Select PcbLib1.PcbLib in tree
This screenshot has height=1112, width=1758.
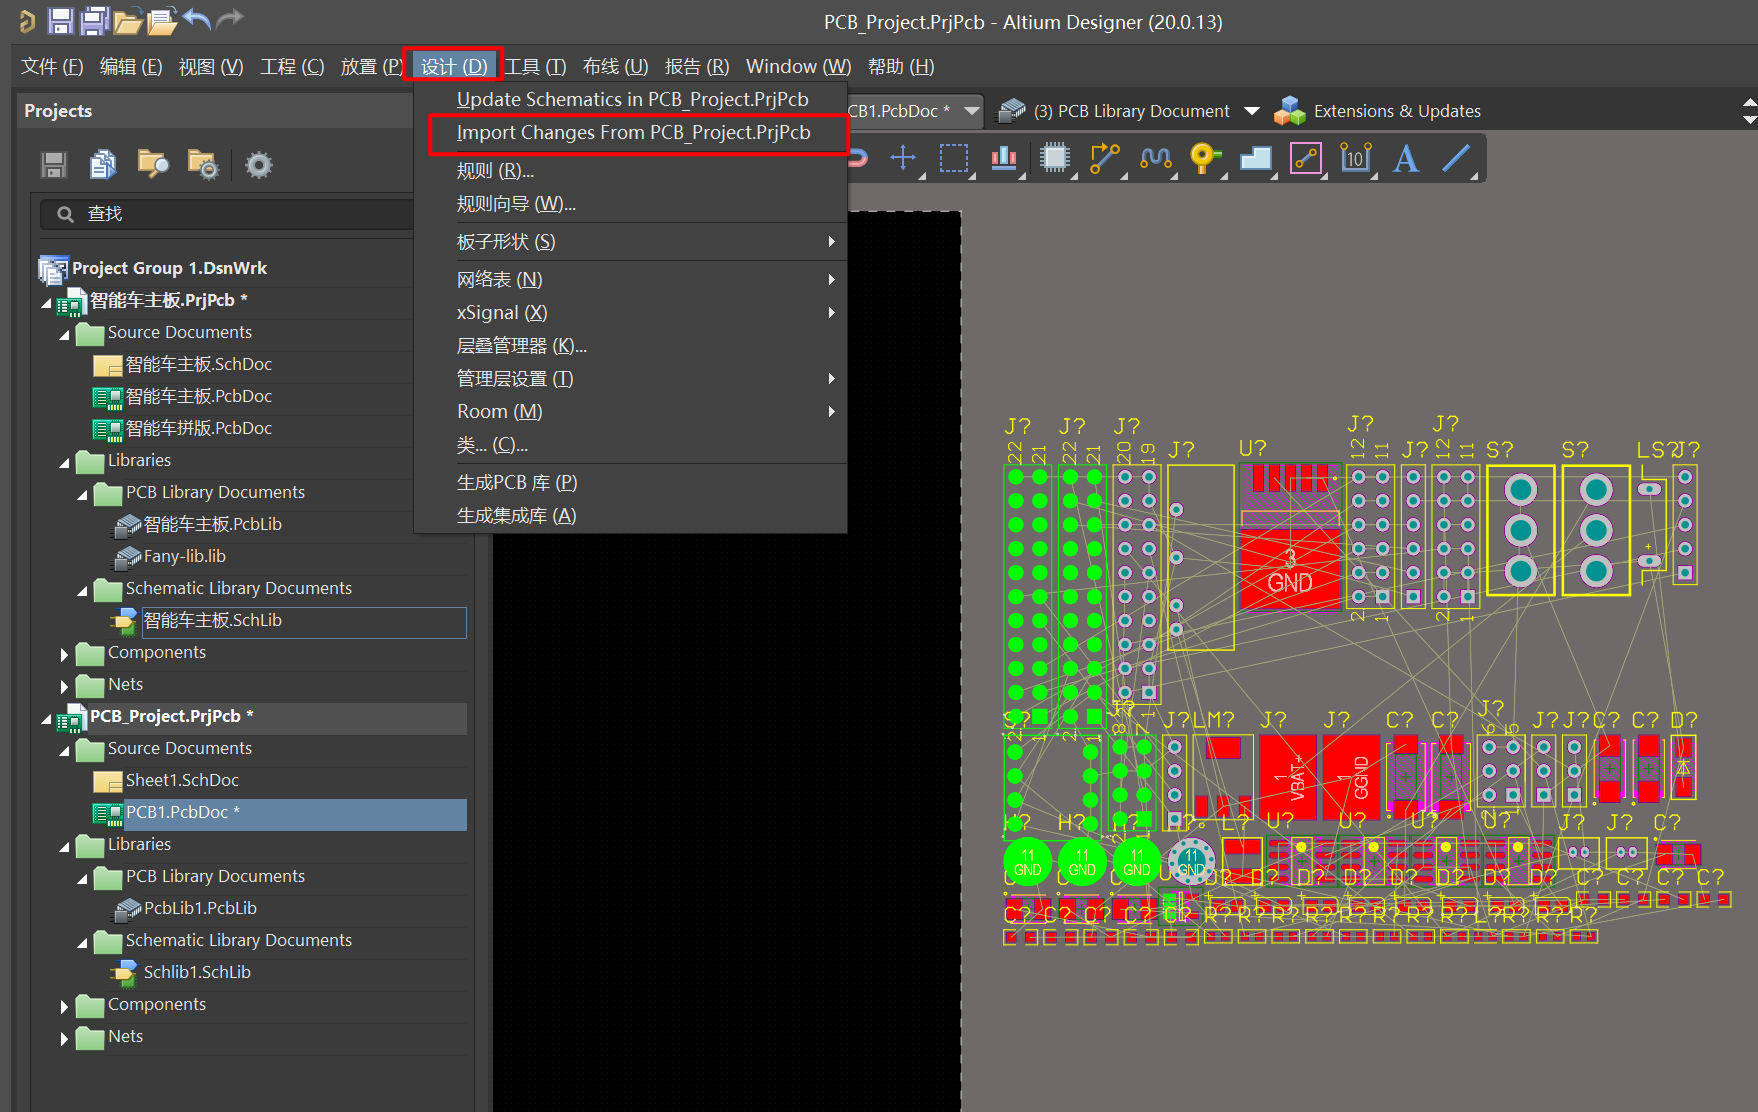pos(200,908)
